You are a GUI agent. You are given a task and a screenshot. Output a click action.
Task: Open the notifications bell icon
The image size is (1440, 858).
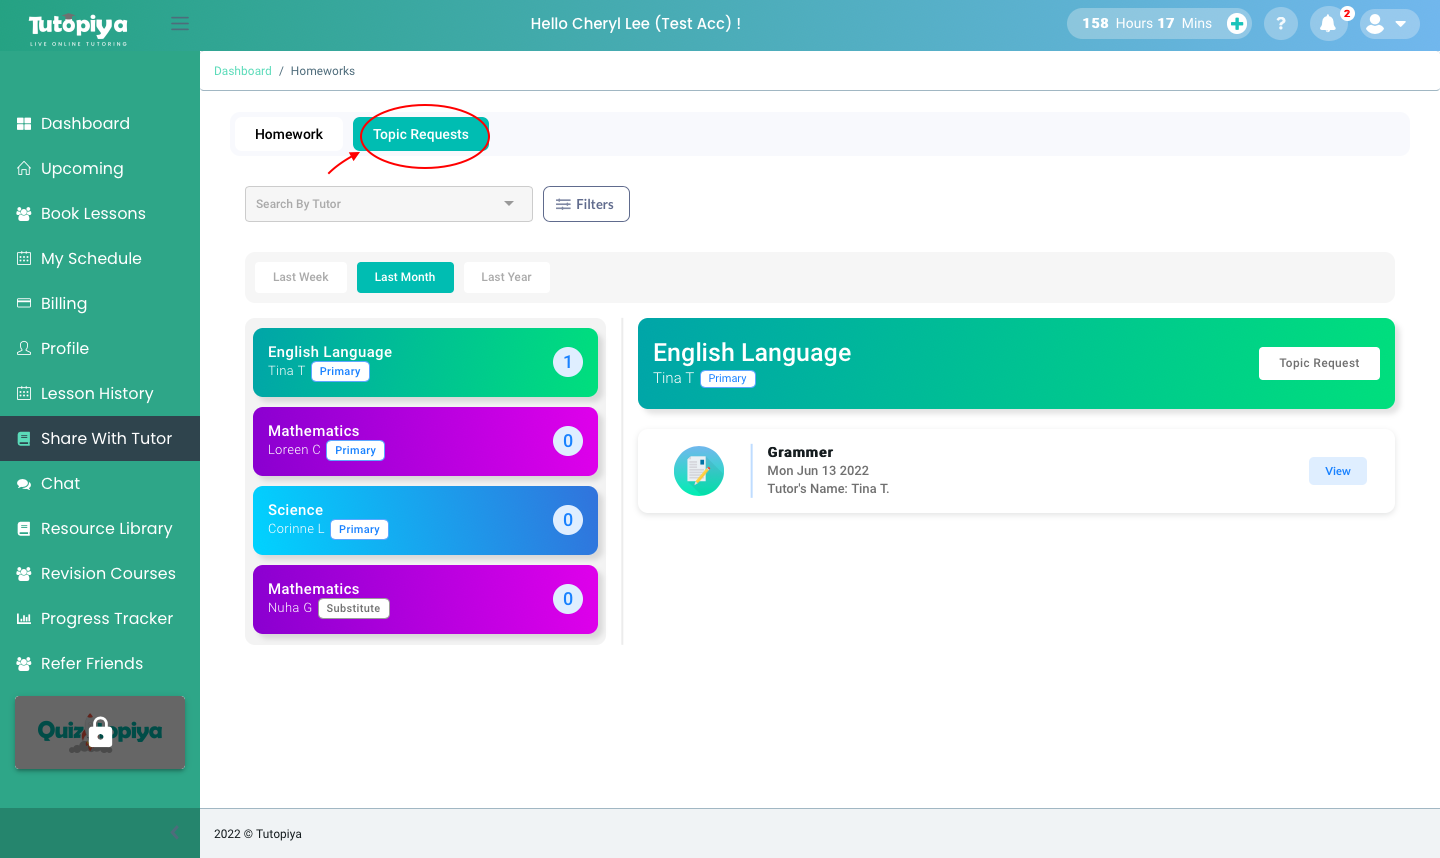click(x=1328, y=24)
